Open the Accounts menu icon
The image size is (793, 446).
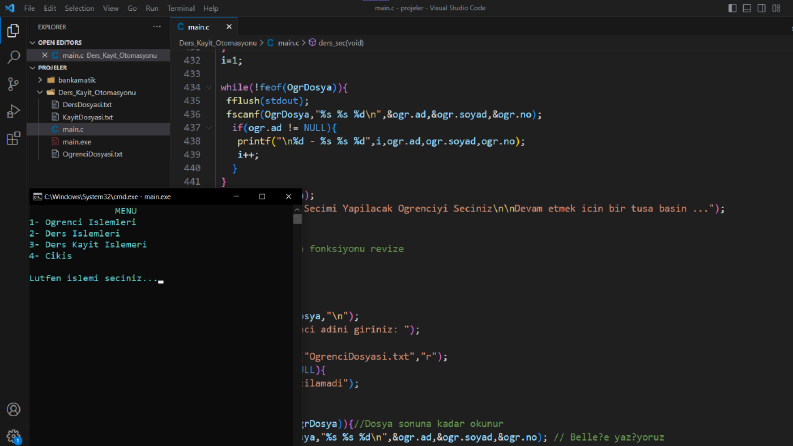13,409
